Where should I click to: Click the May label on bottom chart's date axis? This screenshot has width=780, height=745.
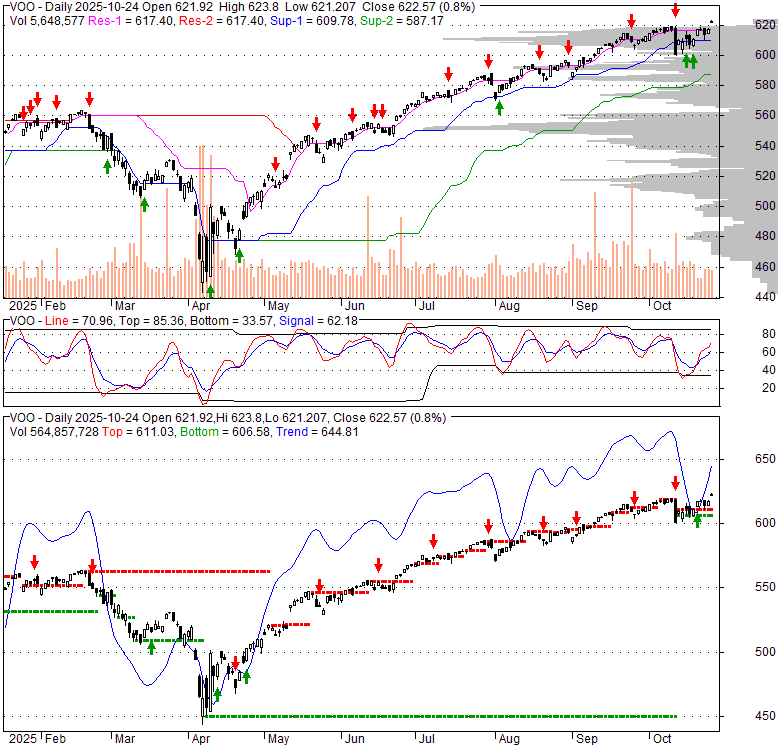(x=279, y=739)
